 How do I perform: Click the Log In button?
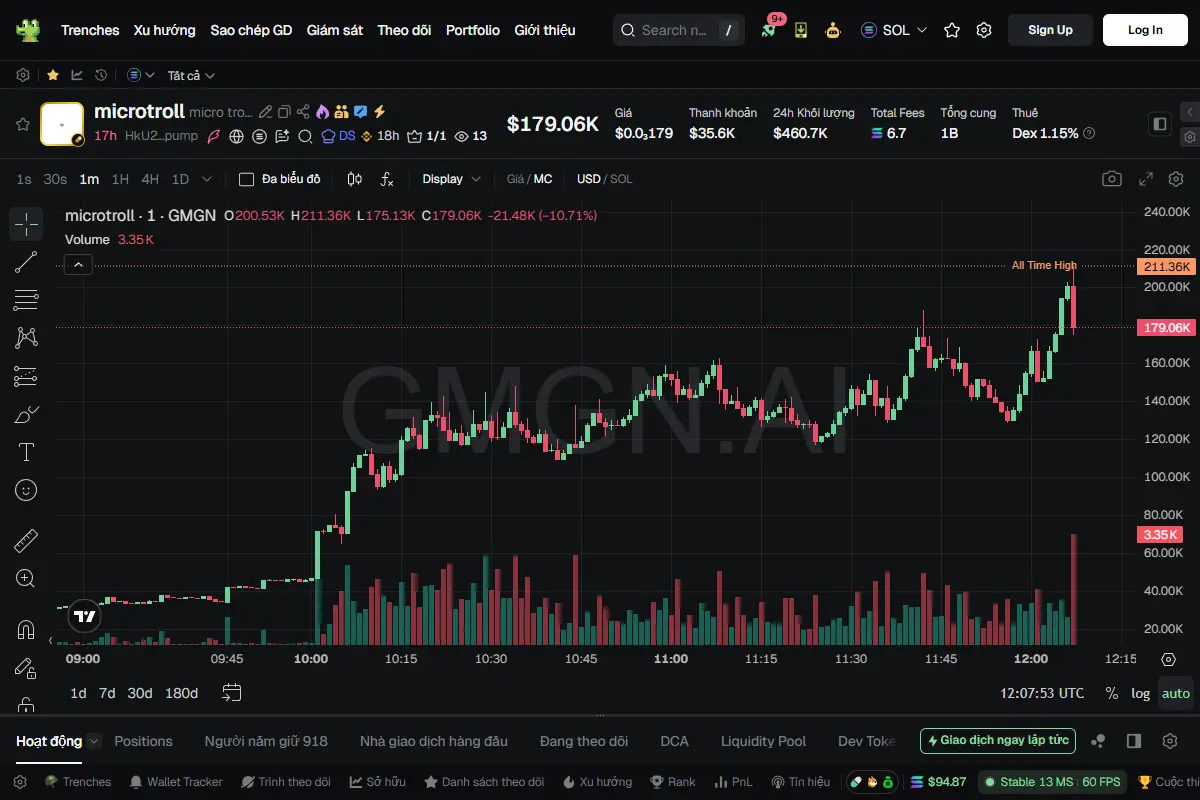[1145, 30]
